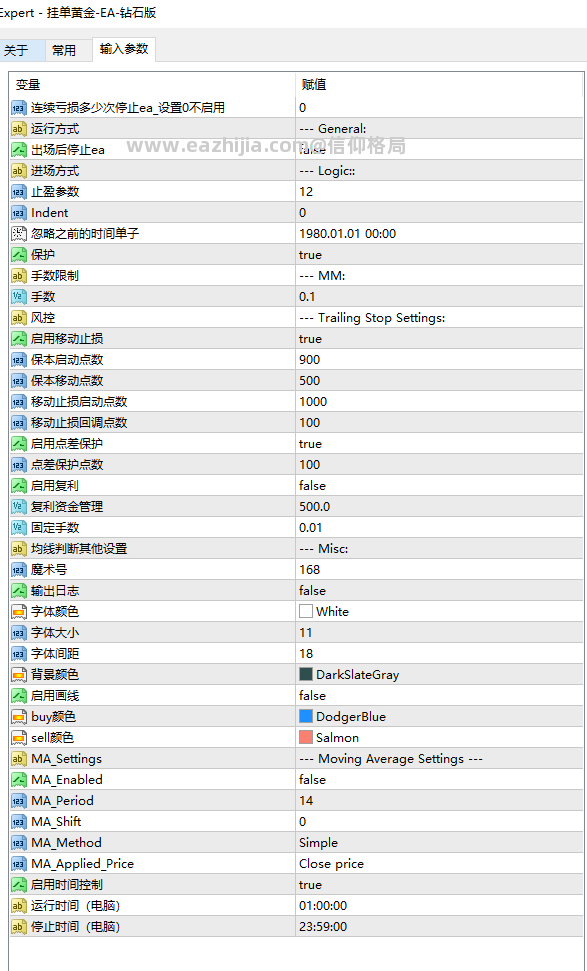The width and height of the screenshot is (587, 971).
Task: Click integer icon beside 止盈参数
Action: pos(19,192)
